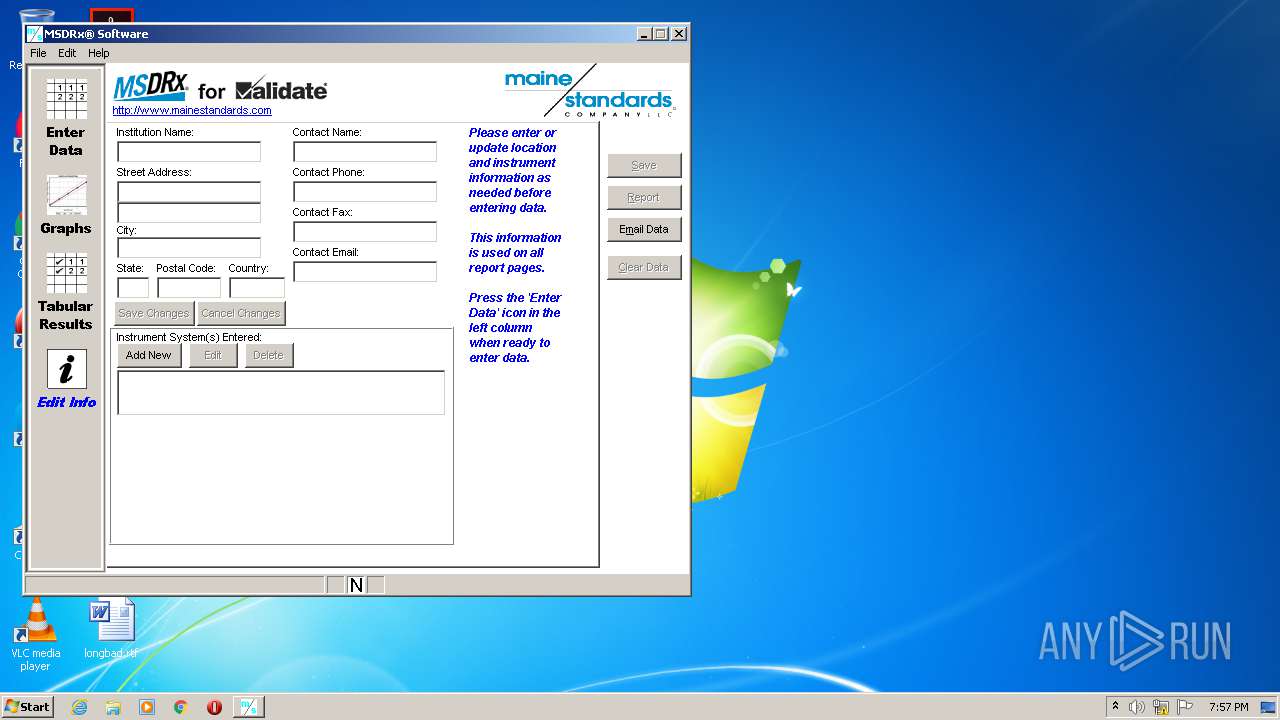Click the Clear Data button
The height and width of the screenshot is (720, 1280).
click(644, 267)
